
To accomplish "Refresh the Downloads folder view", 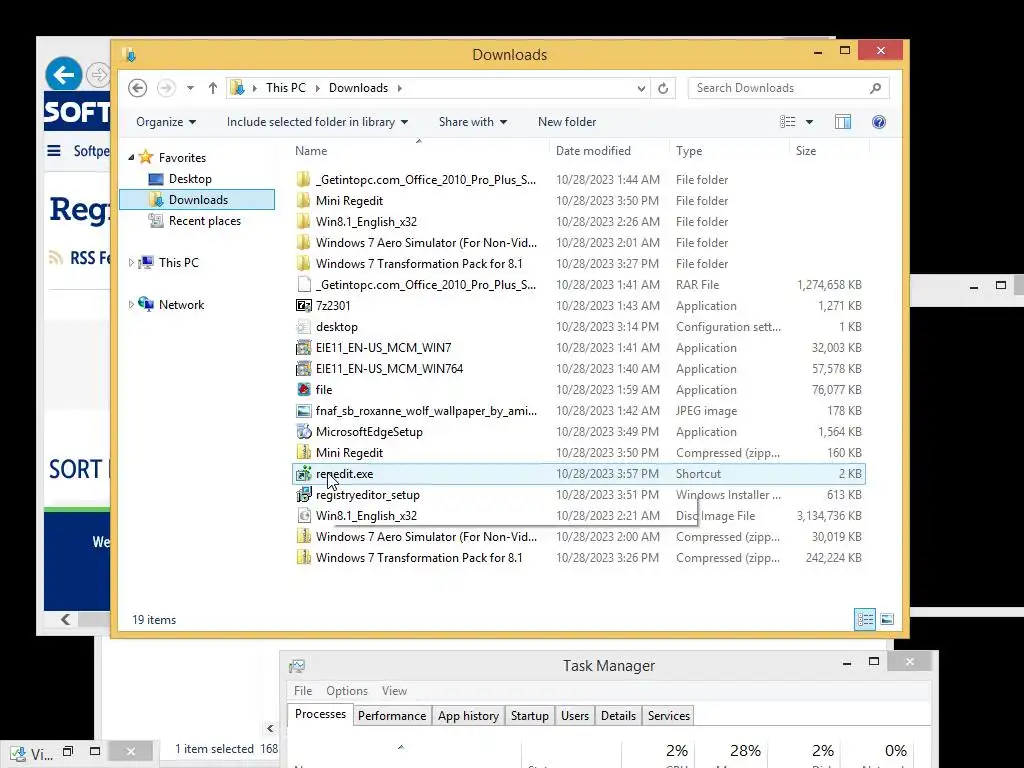I will pos(663,88).
